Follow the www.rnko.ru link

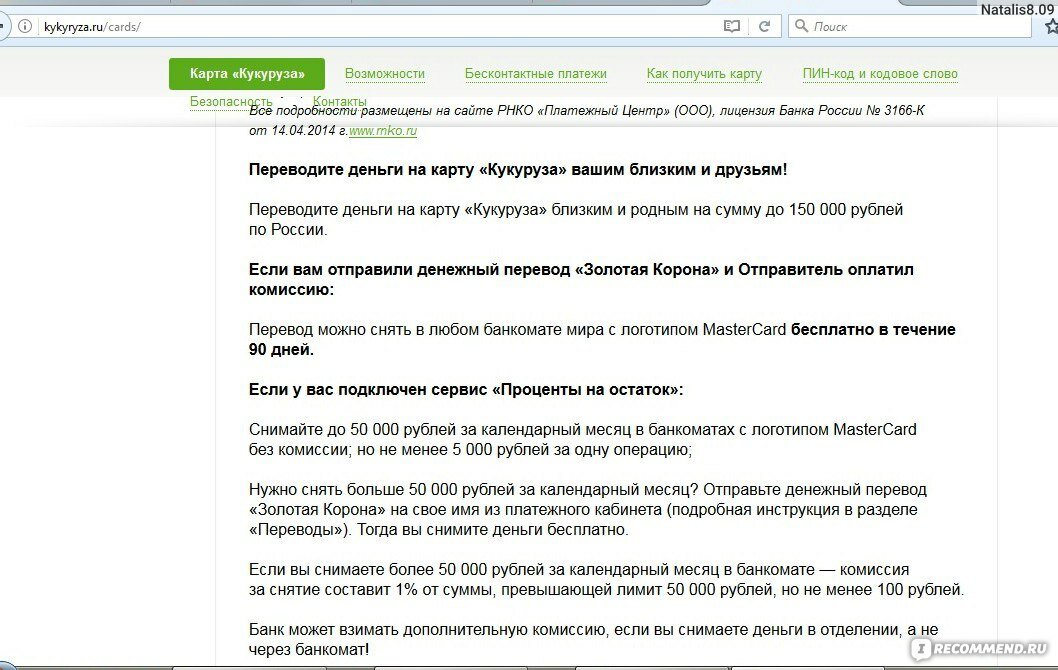(383, 131)
